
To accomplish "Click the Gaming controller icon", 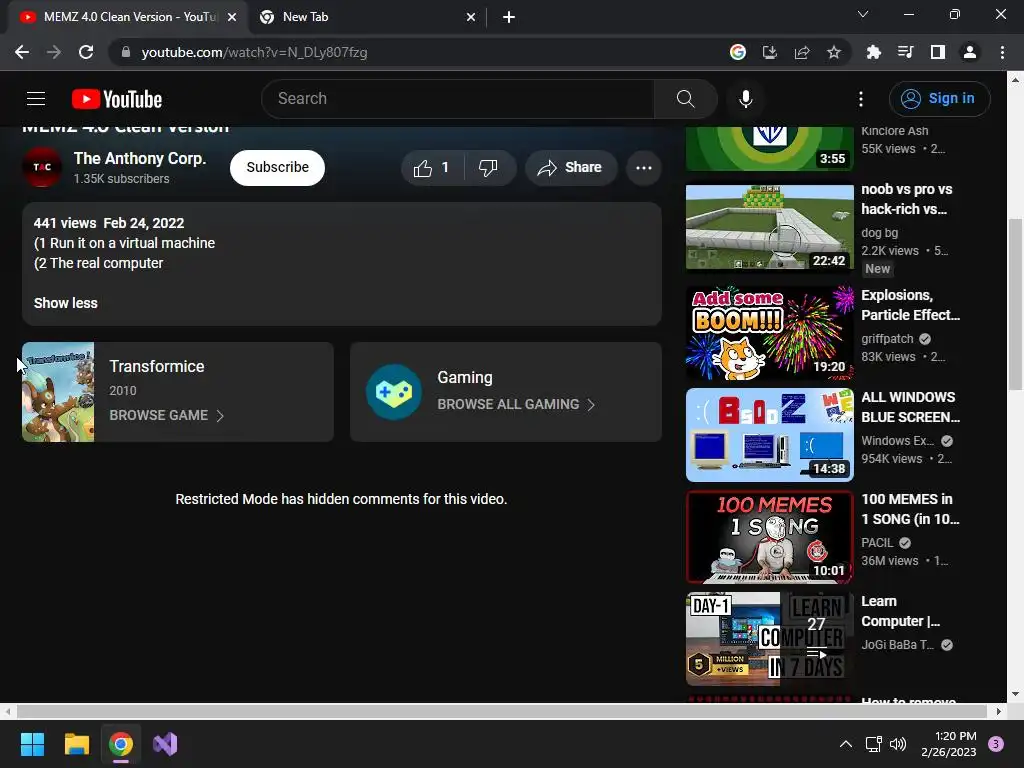I will [x=394, y=392].
